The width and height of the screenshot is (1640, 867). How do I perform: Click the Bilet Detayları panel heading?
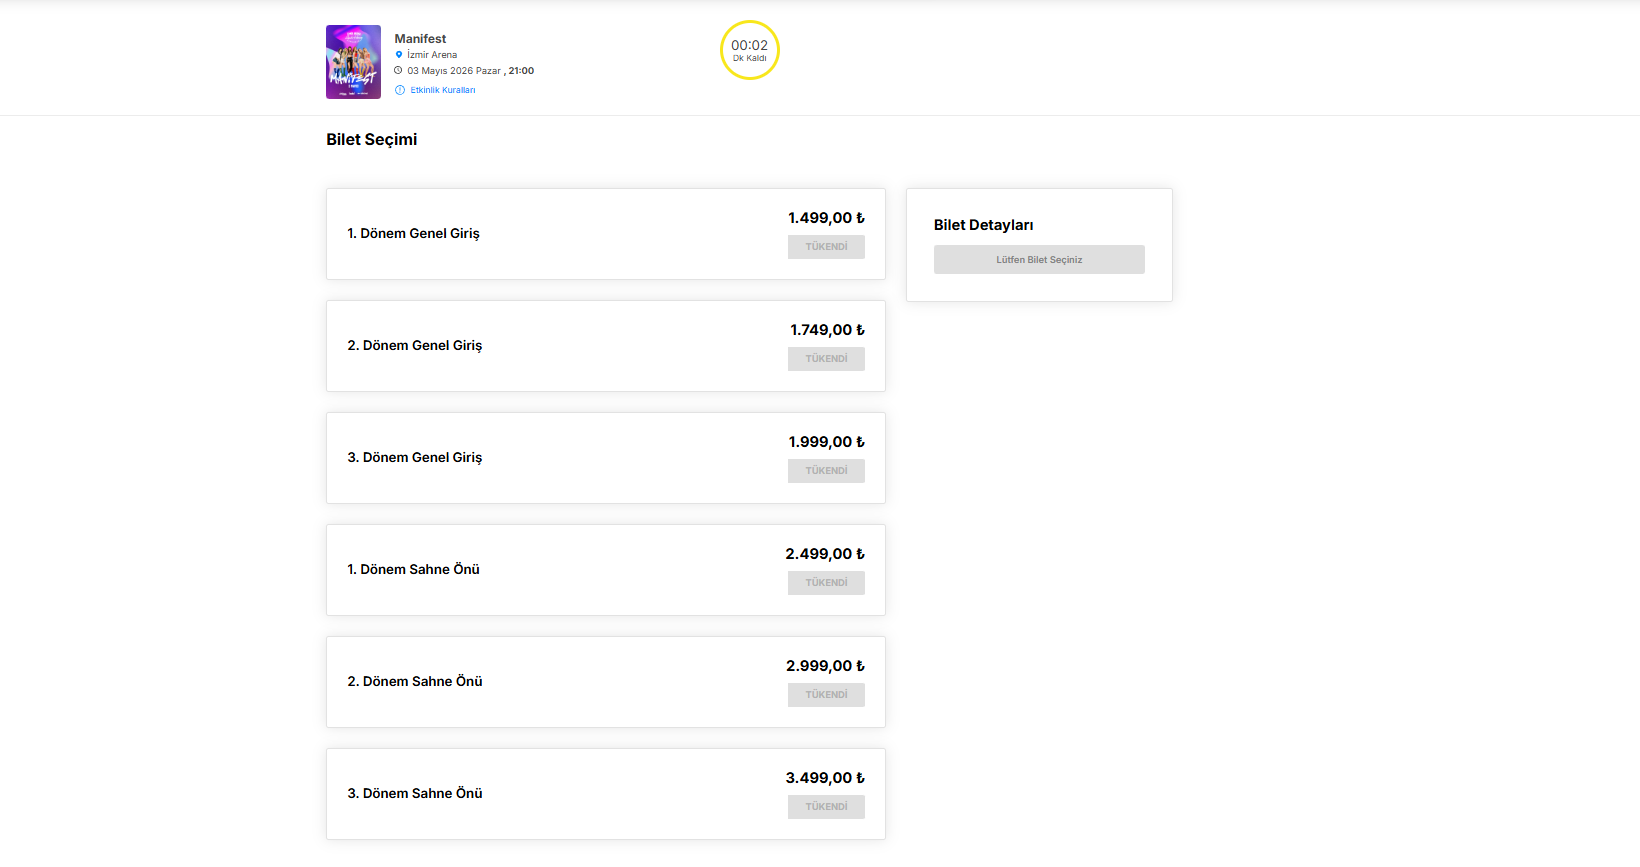click(x=983, y=225)
